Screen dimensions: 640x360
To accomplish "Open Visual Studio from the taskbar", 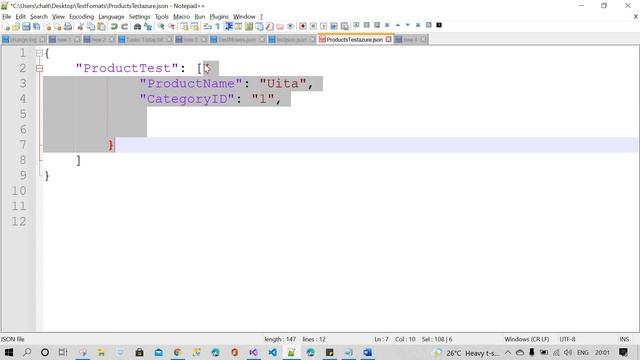I will [253, 352].
